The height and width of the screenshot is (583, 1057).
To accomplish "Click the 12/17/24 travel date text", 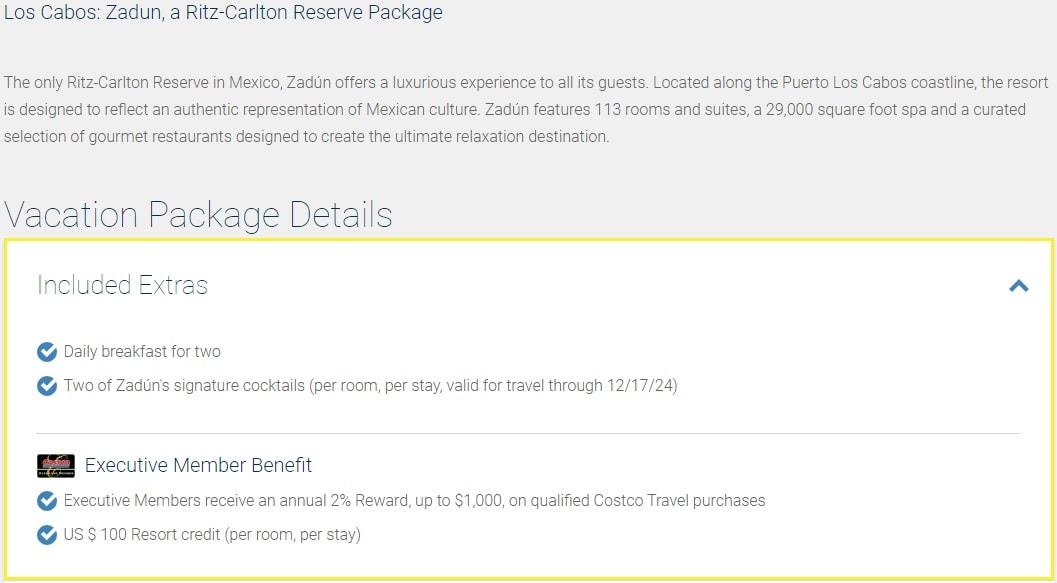I will (x=640, y=386).
